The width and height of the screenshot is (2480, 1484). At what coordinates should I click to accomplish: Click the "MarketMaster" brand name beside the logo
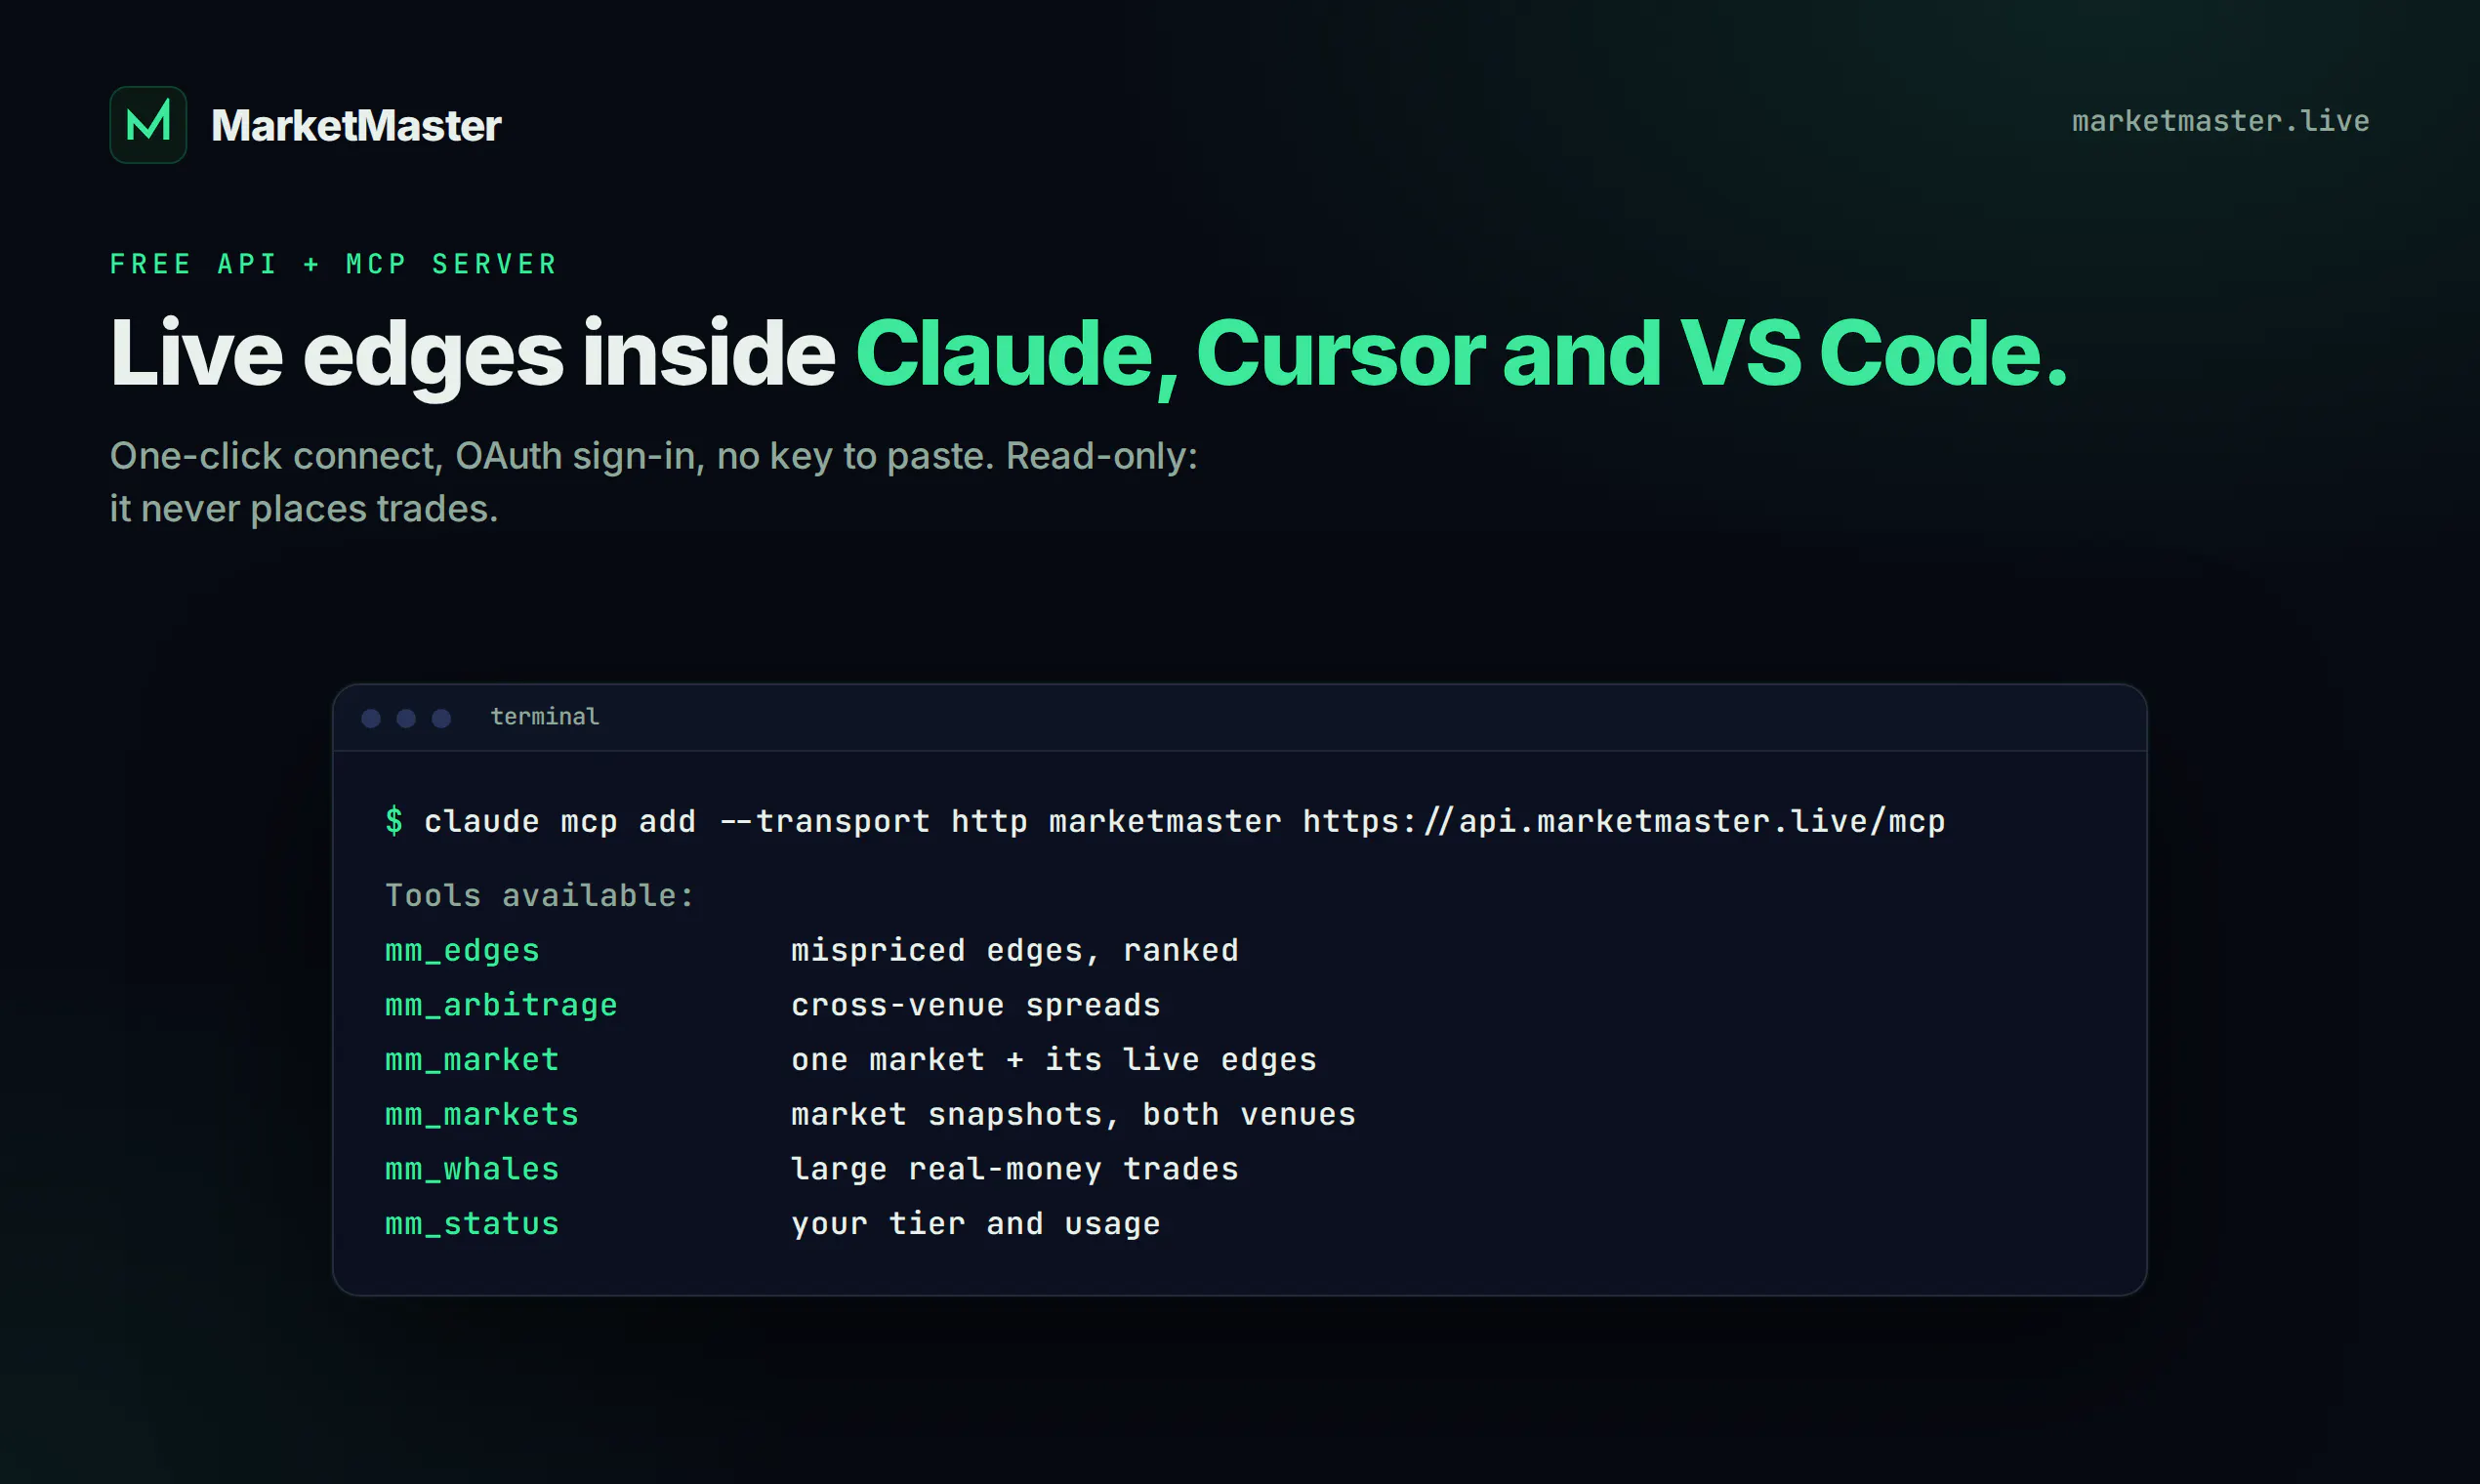click(356, 126)
